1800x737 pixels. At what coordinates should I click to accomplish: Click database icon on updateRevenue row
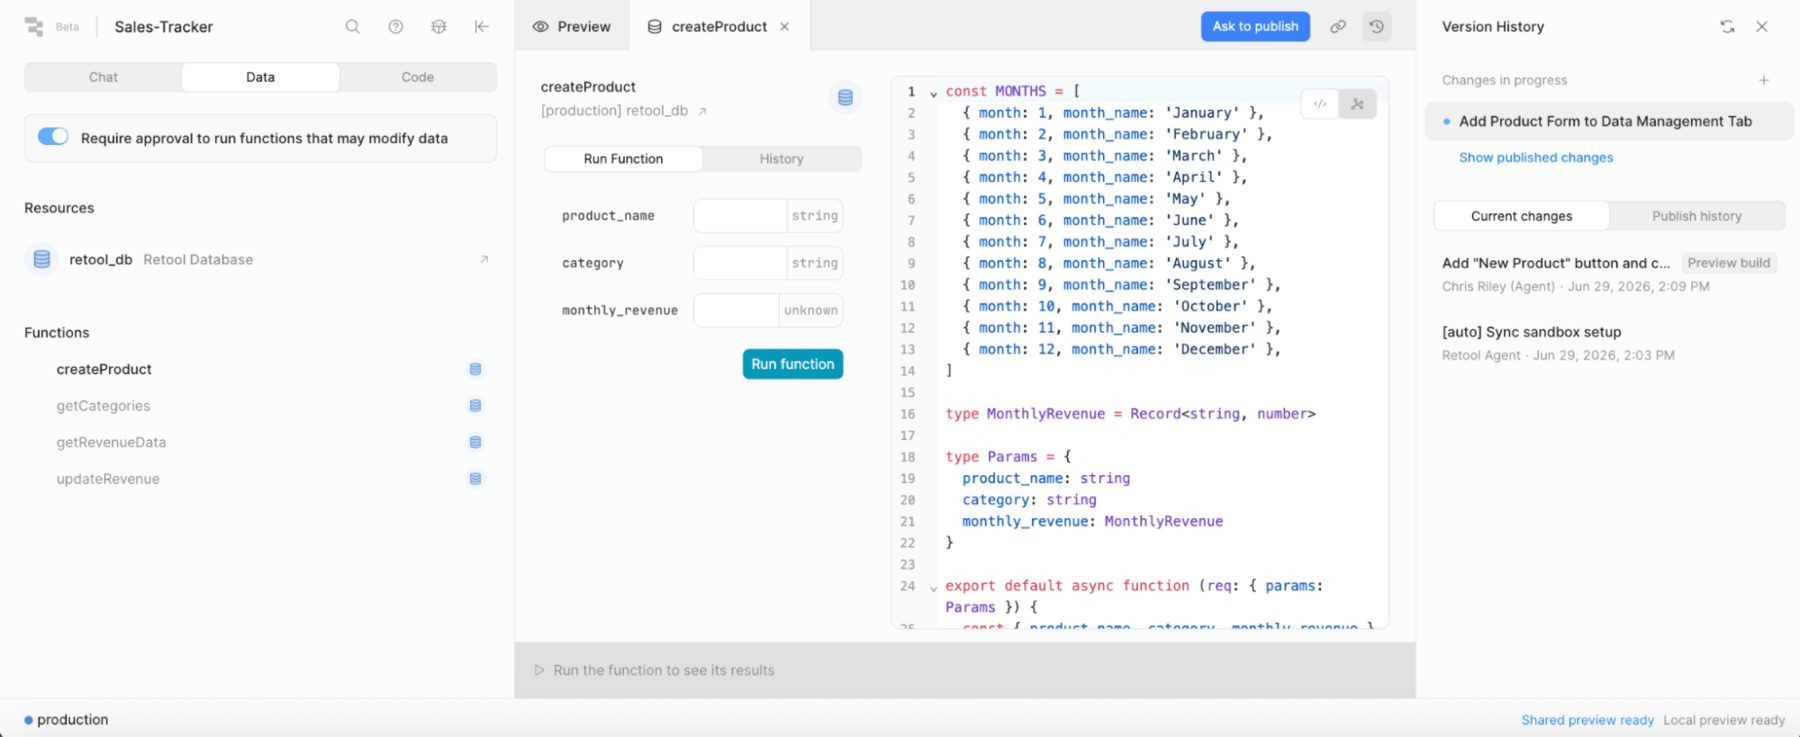coord(476,479)
